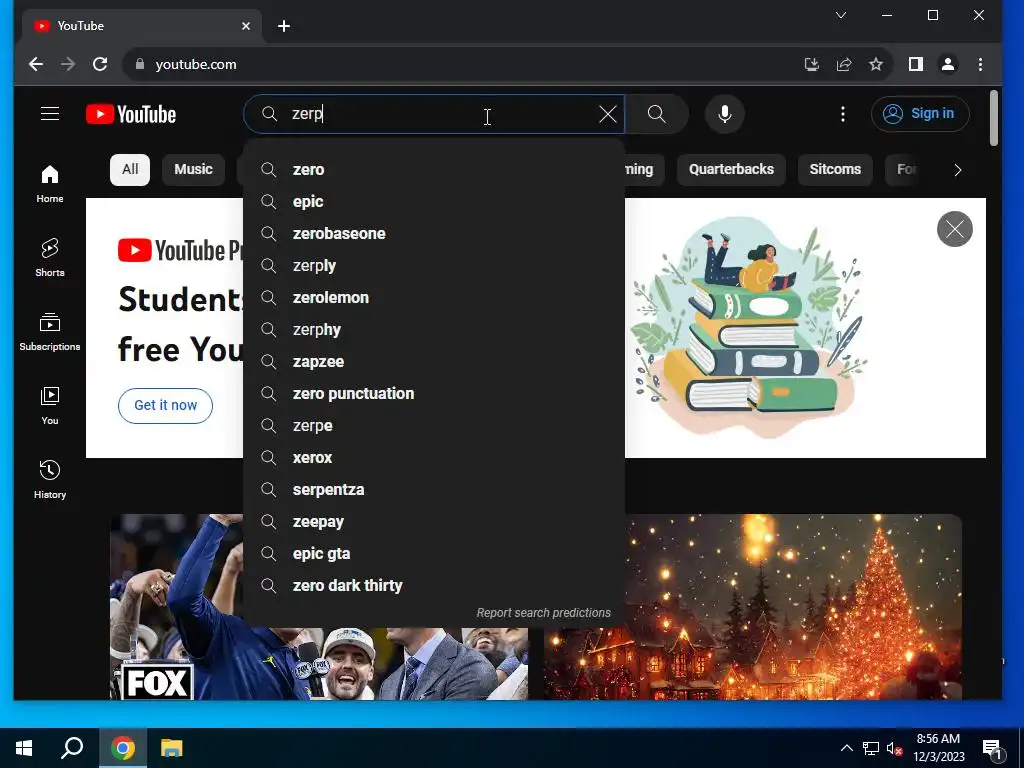The image size is (1024, 768).
Task: Go to Home in the sidebar
Action: click(50, 184)
